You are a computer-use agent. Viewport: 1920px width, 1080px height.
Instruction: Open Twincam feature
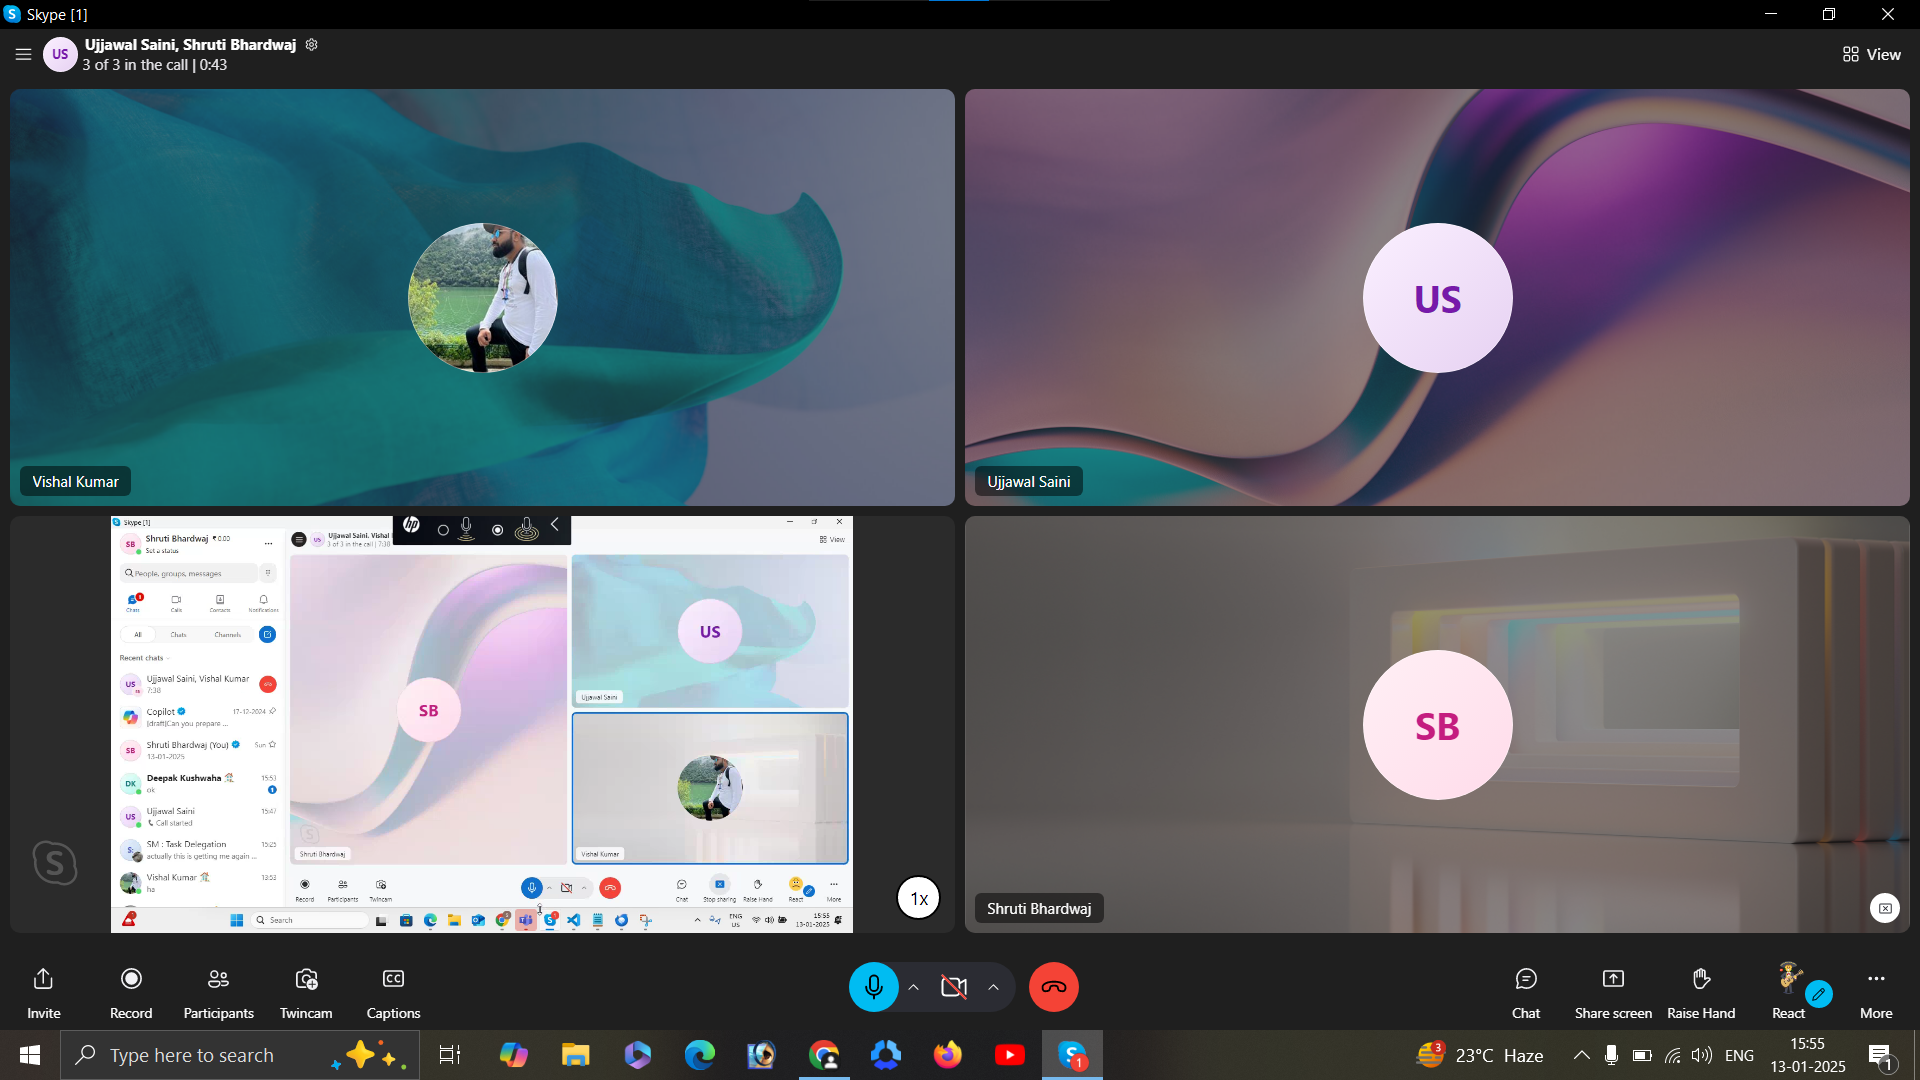coord(306,993)
